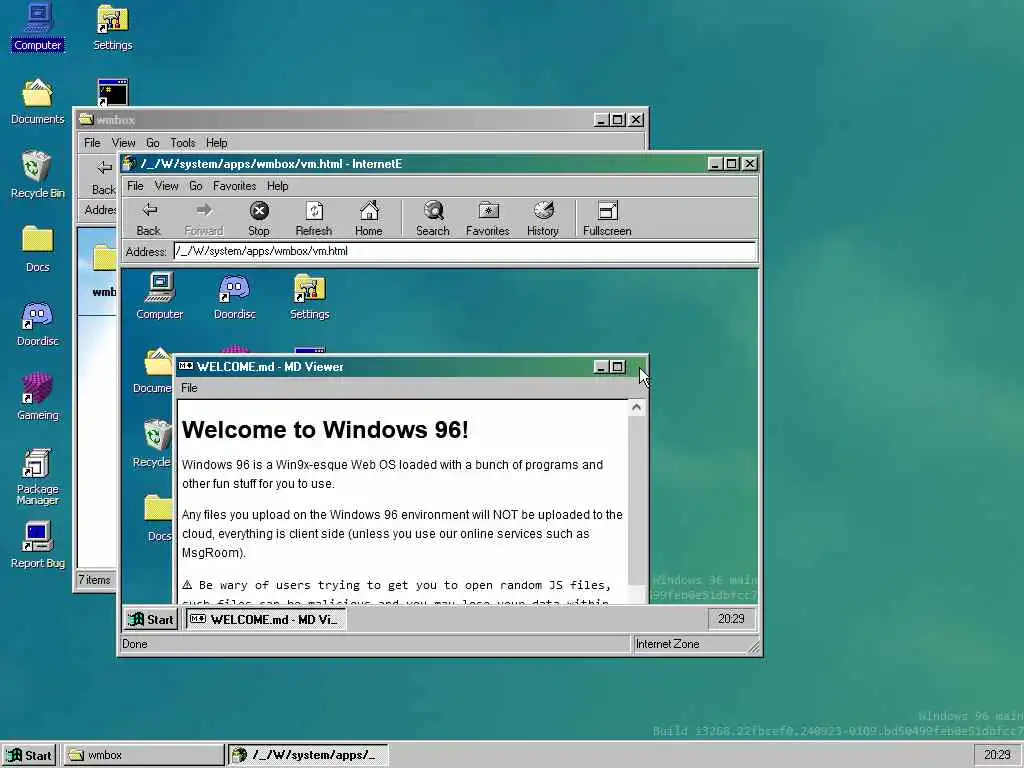Open the Go menu in InternetE
The width and height of the screenshot is (1024, 768).
click(195, 186)
